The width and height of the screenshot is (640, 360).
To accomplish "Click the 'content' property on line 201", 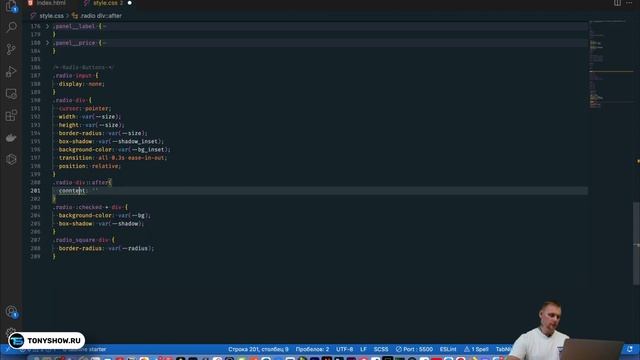I will (72, 191).
